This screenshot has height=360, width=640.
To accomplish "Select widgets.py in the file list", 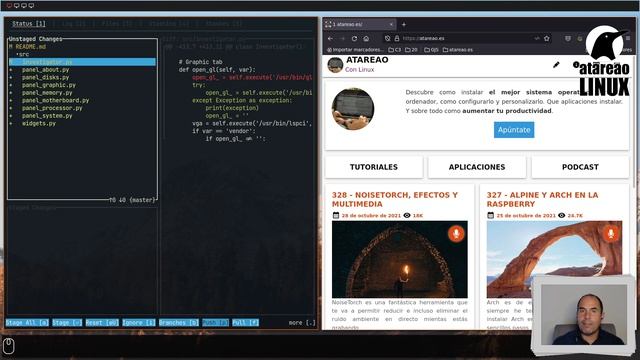I will (x=39, y=123).
